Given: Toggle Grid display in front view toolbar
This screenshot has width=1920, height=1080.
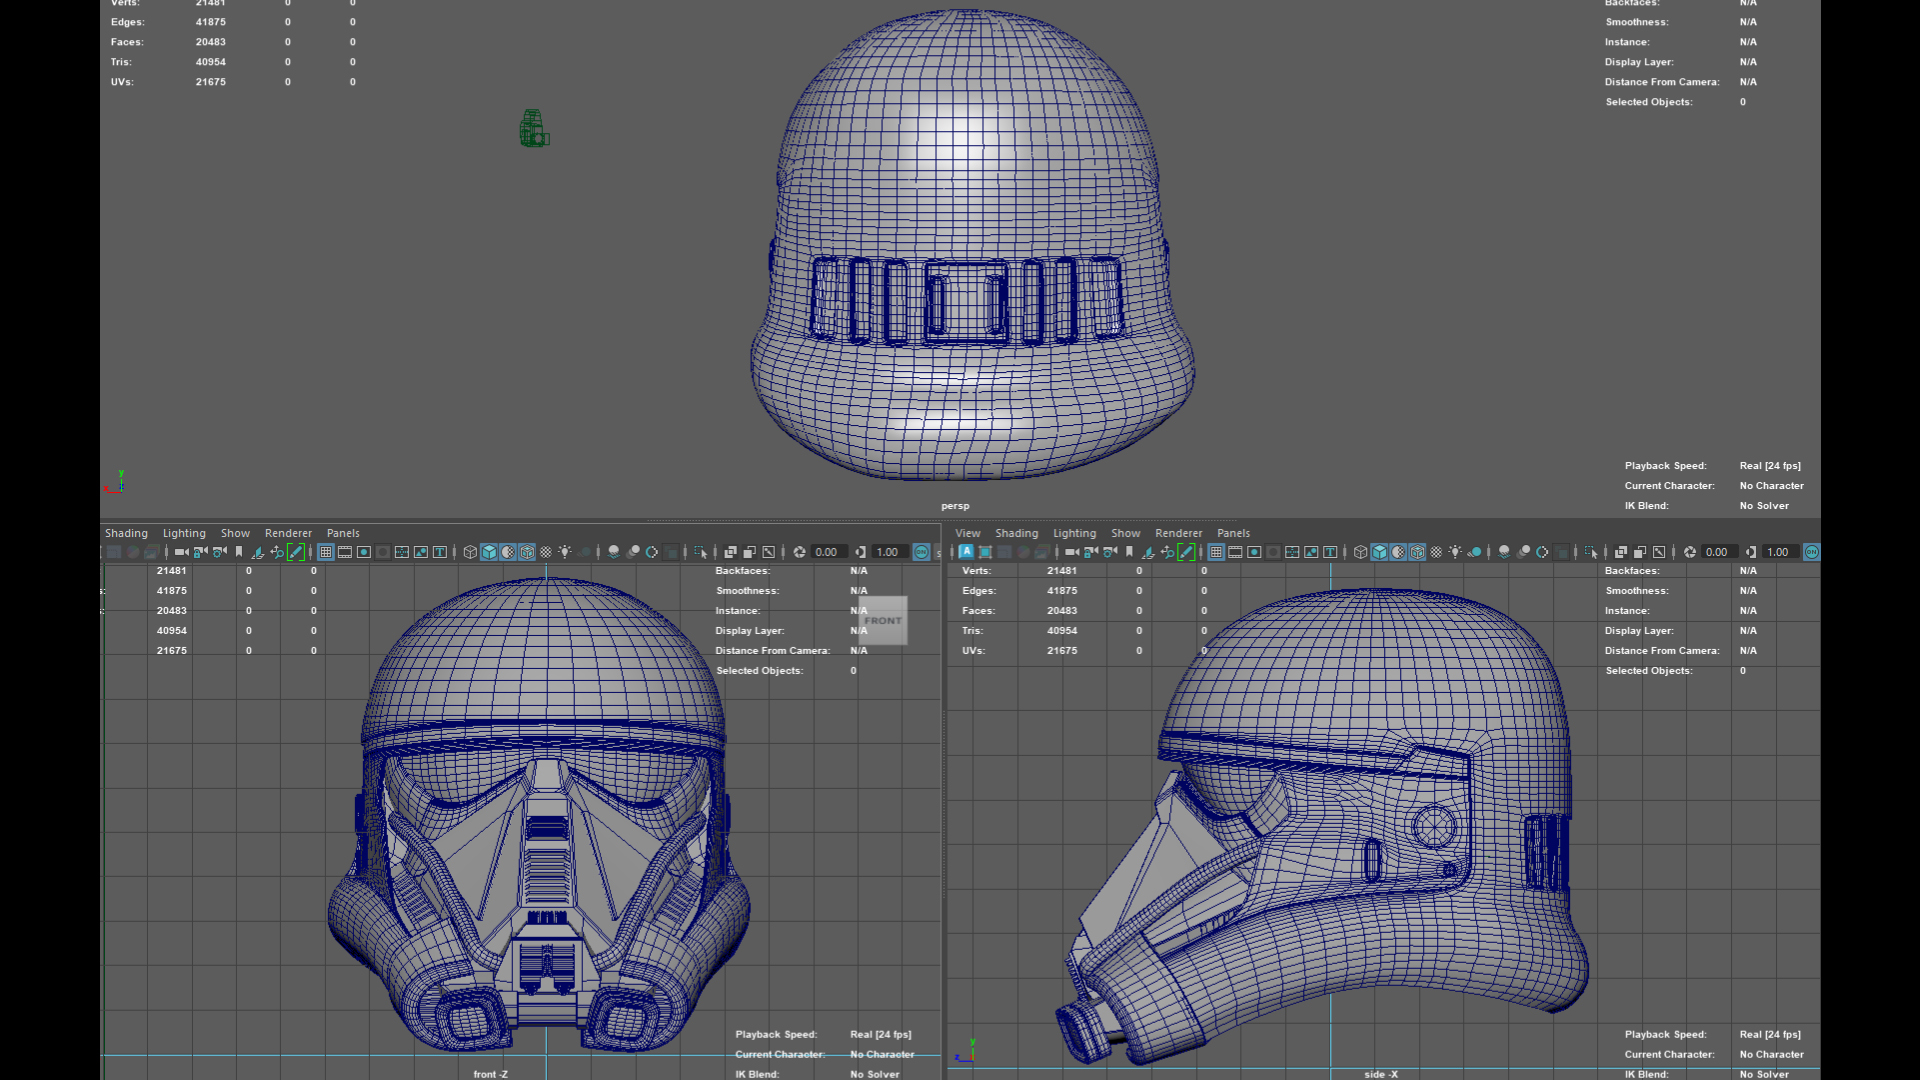Looking at the screenshot, I should 326,552.
